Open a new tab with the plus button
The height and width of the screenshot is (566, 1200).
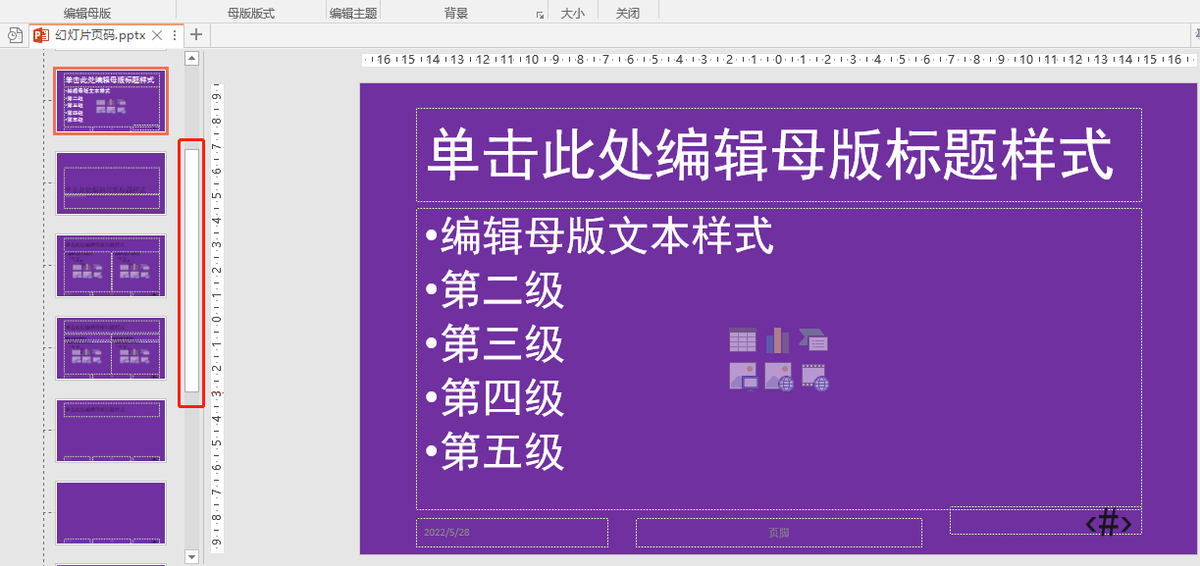tap(196, 34)
